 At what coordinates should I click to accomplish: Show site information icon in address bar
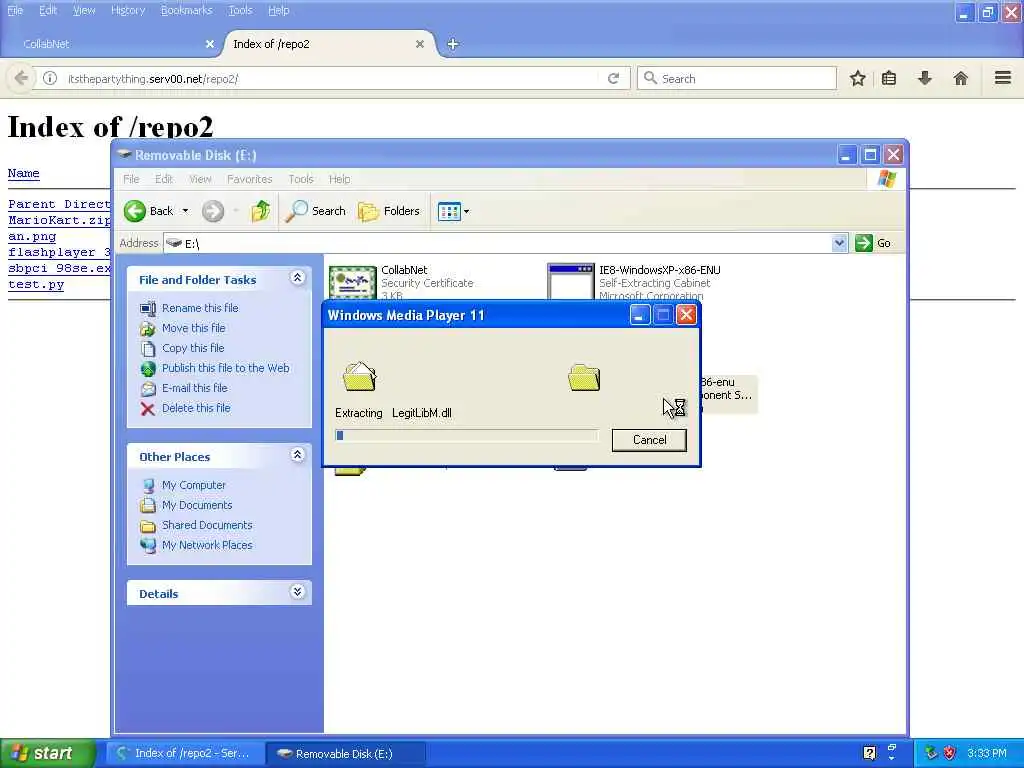pyautogui.click(x=50, y=78)
